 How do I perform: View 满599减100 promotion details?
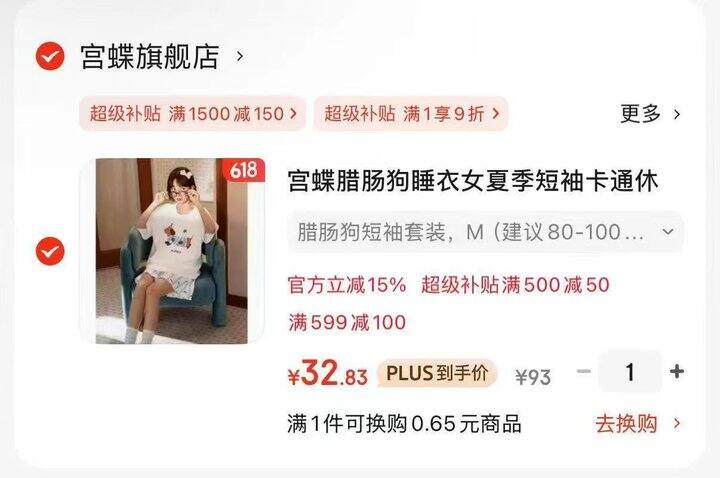pos(347,322)
